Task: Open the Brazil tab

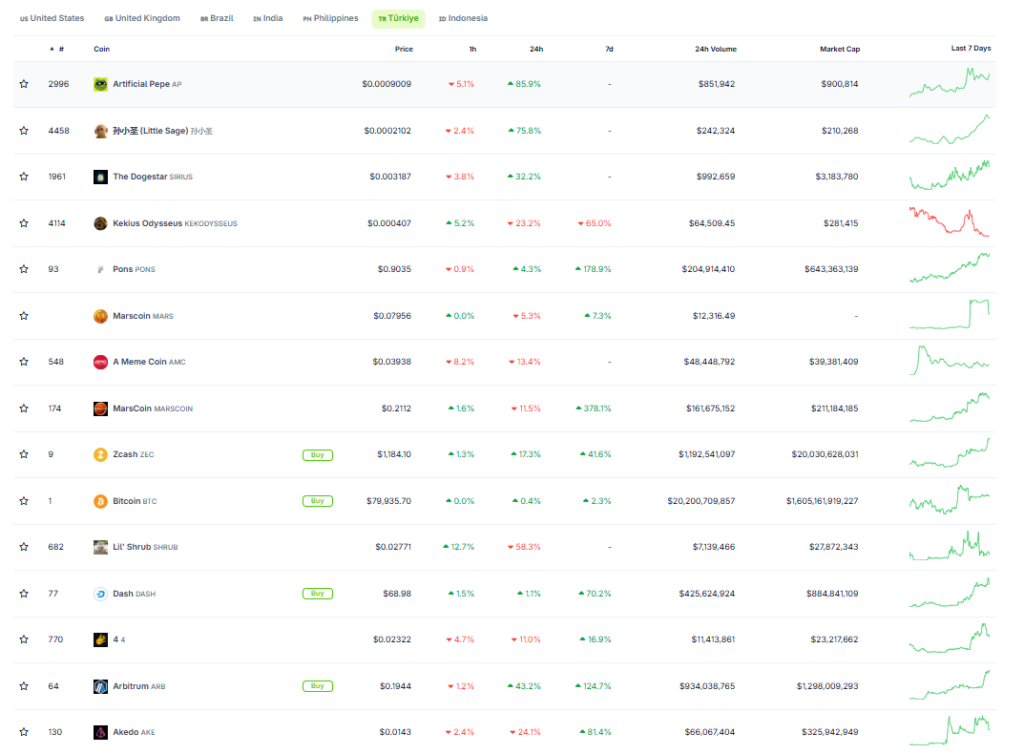Action: click(x=217, y=18)
